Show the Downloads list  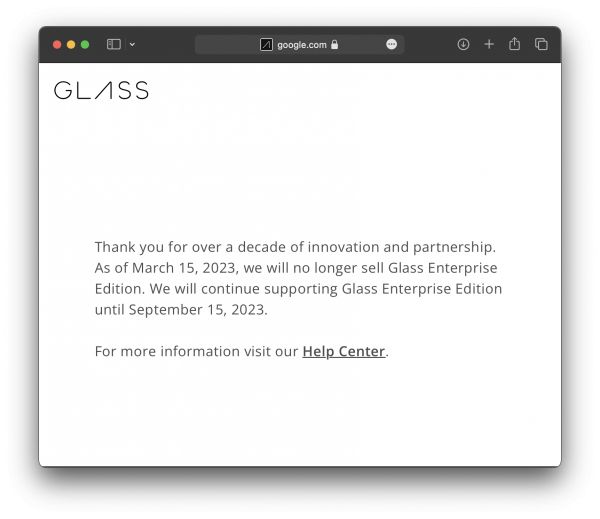point(463,44)
